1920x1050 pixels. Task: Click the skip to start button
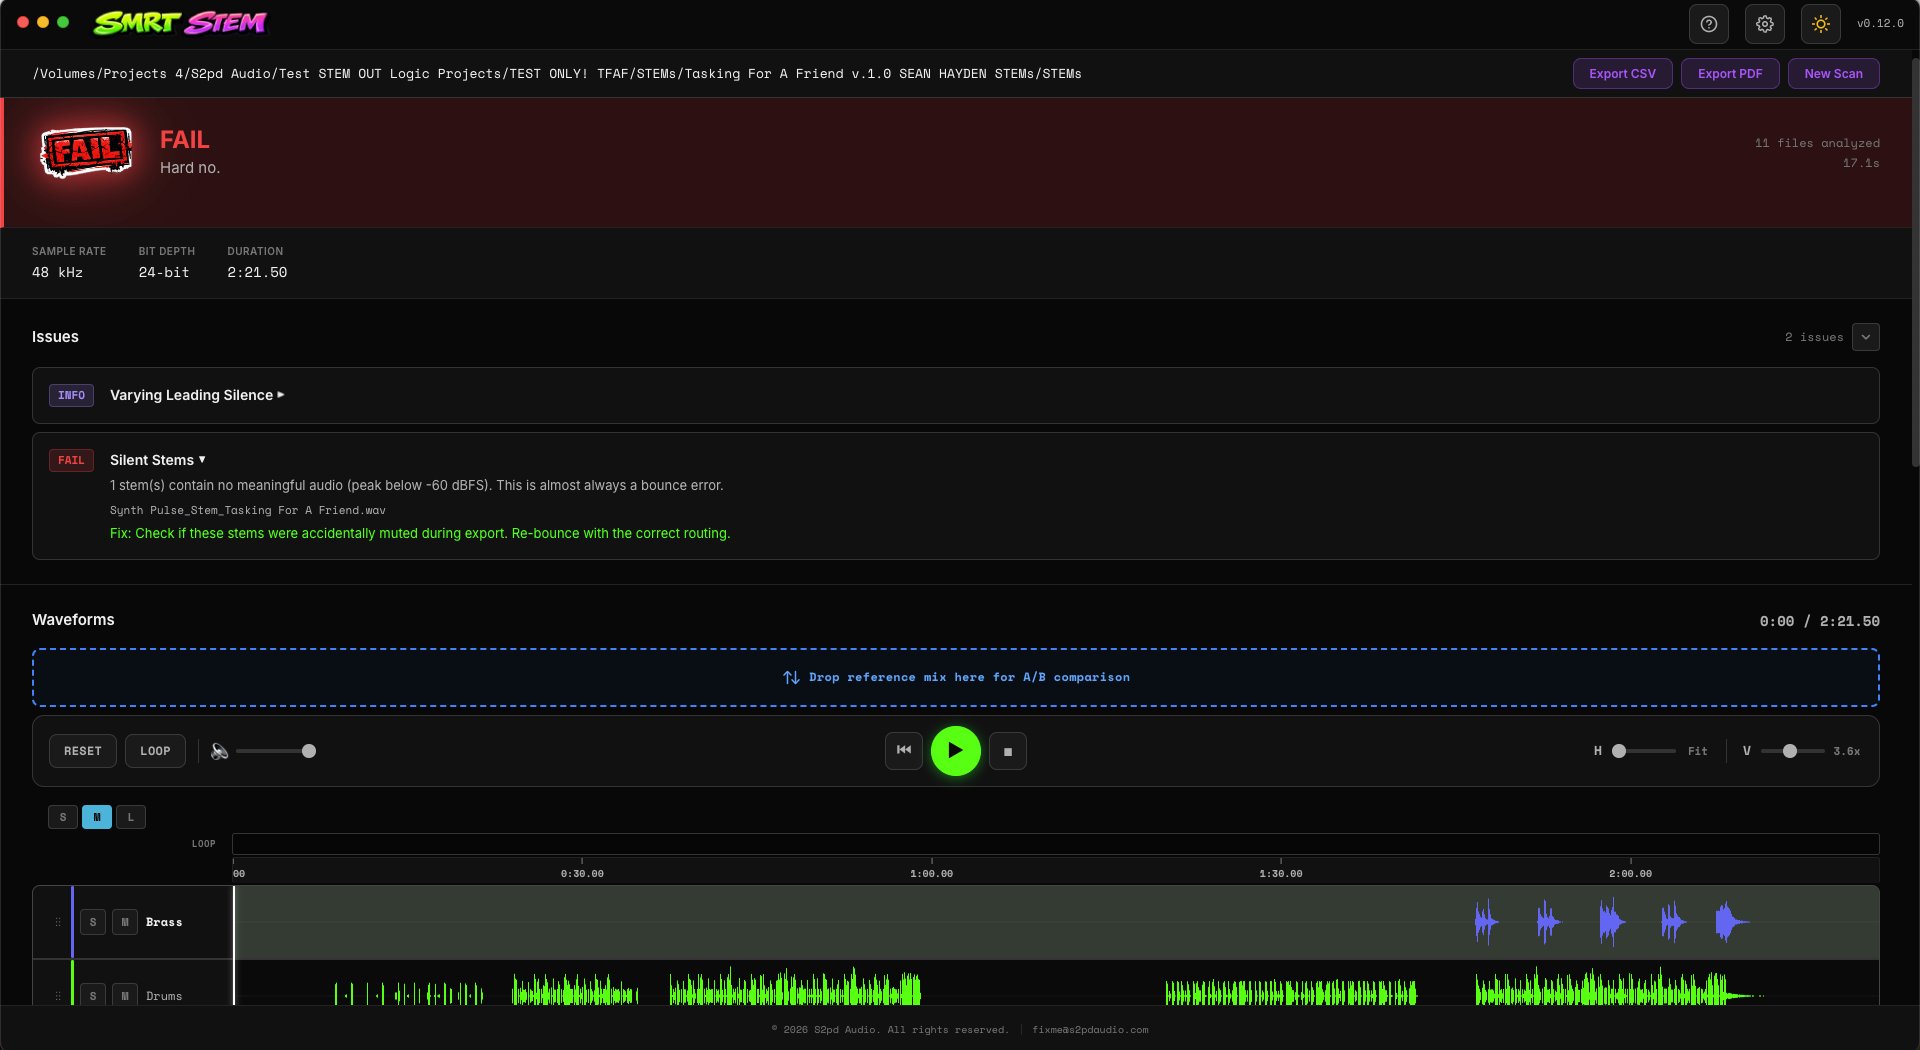click(903, 750)
